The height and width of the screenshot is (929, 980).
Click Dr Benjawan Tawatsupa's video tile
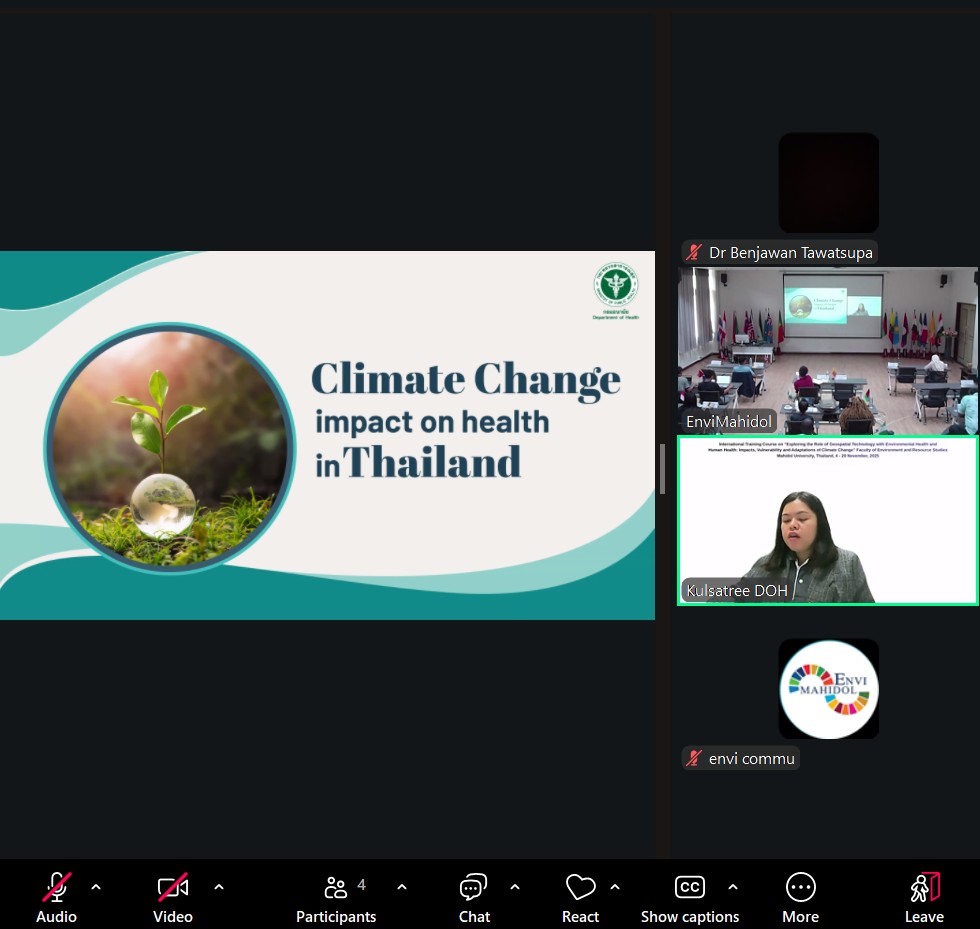pos(828,183)
